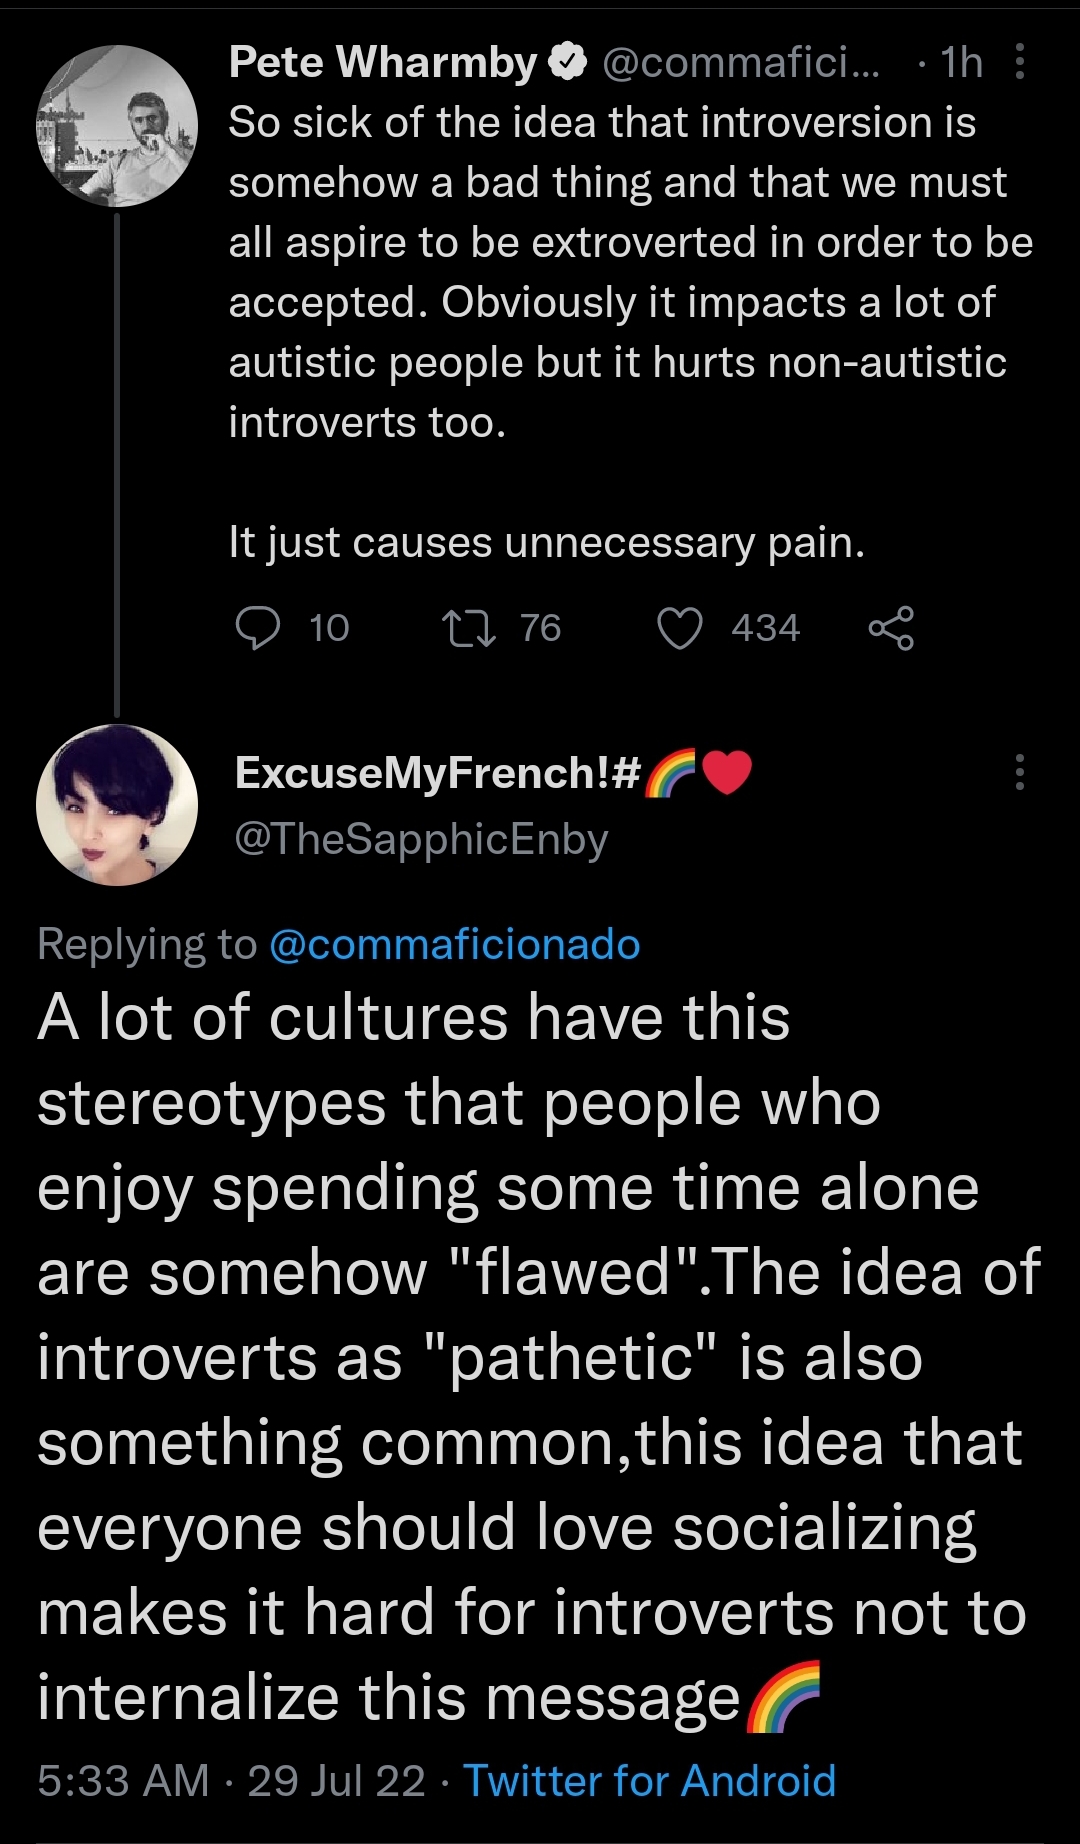Viewport: 1080px width, 1844px height.
Task: Reply to Pete Wharmby's tweet via speech bubble
Action: click(x=257, y=629)
